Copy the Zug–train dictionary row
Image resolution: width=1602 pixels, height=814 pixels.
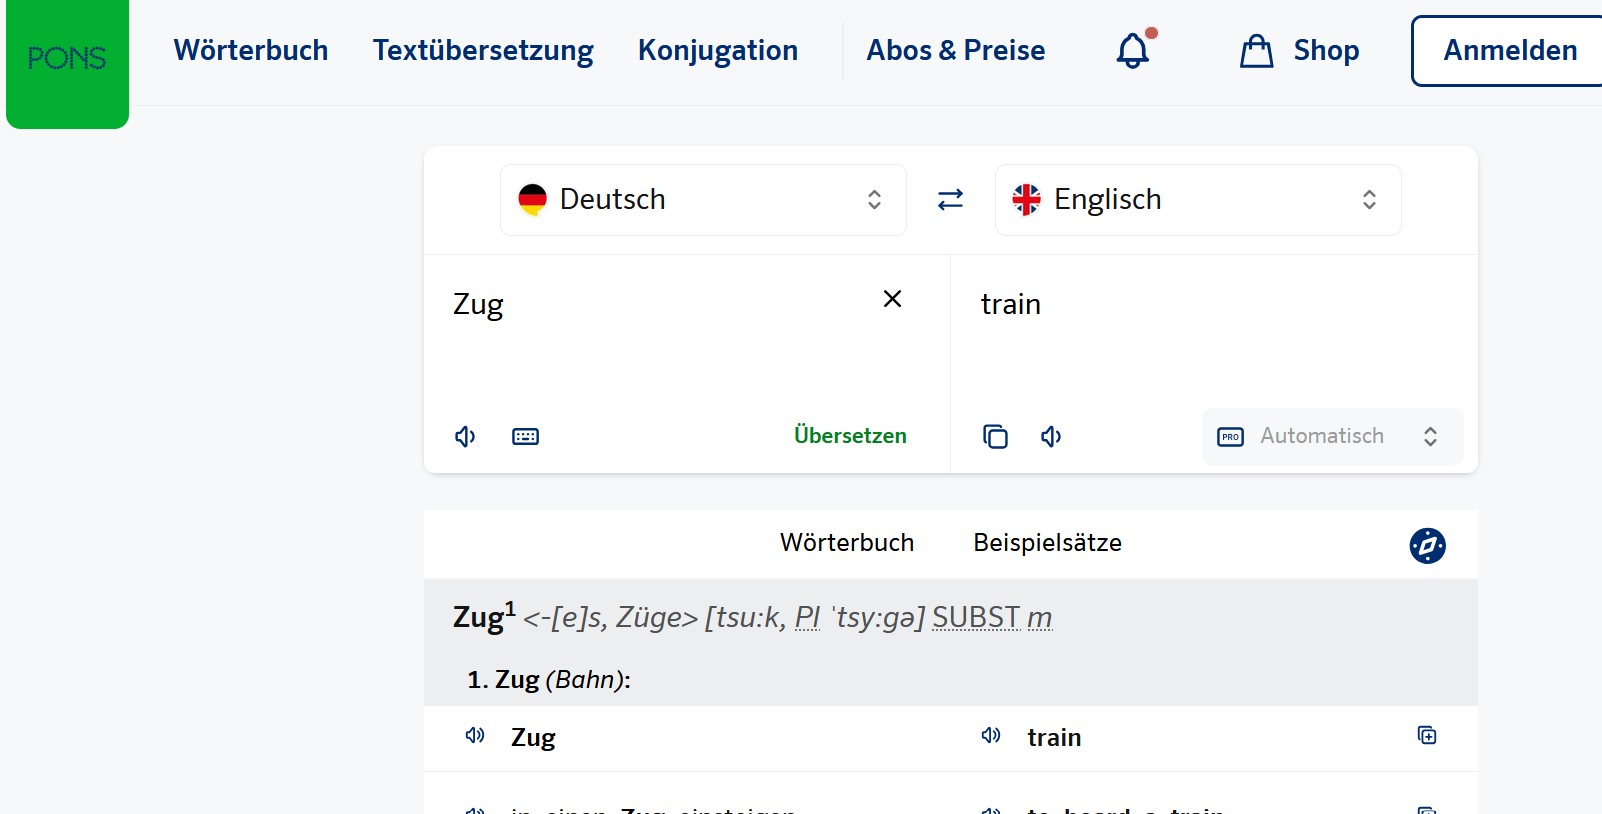point(1427,736)
